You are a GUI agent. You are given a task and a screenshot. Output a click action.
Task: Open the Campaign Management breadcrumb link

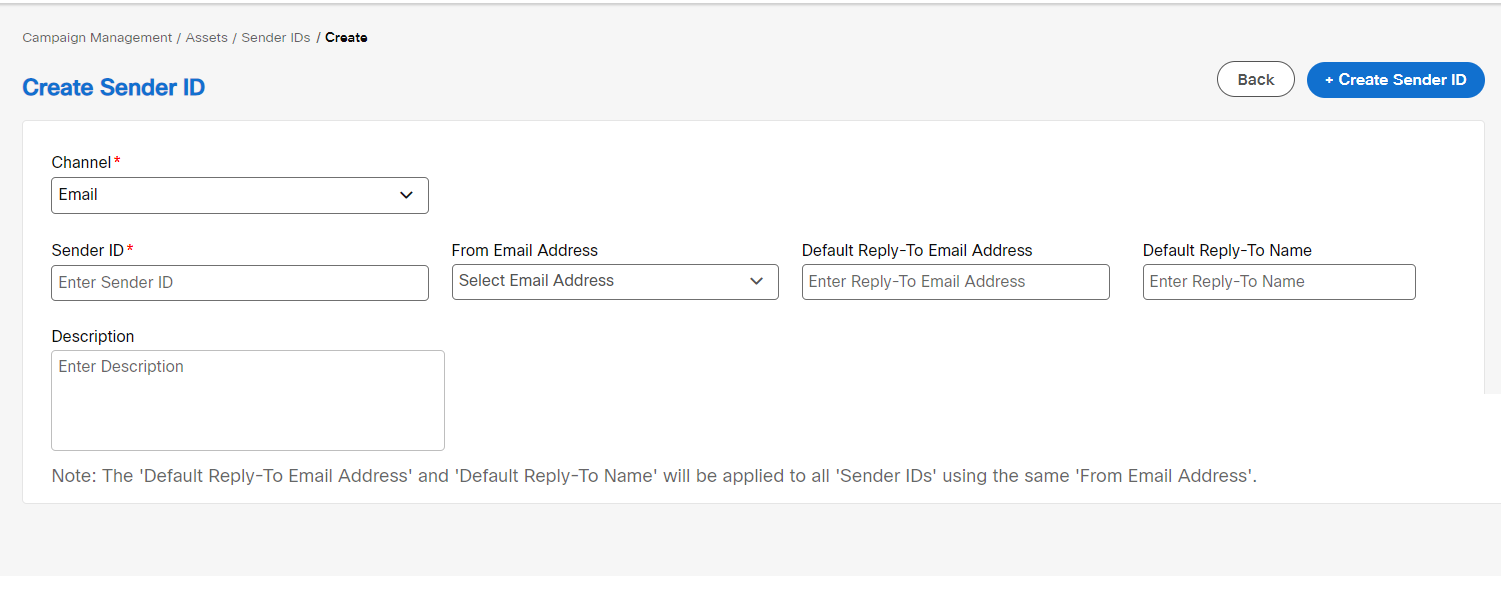click(x=96, y=37)
